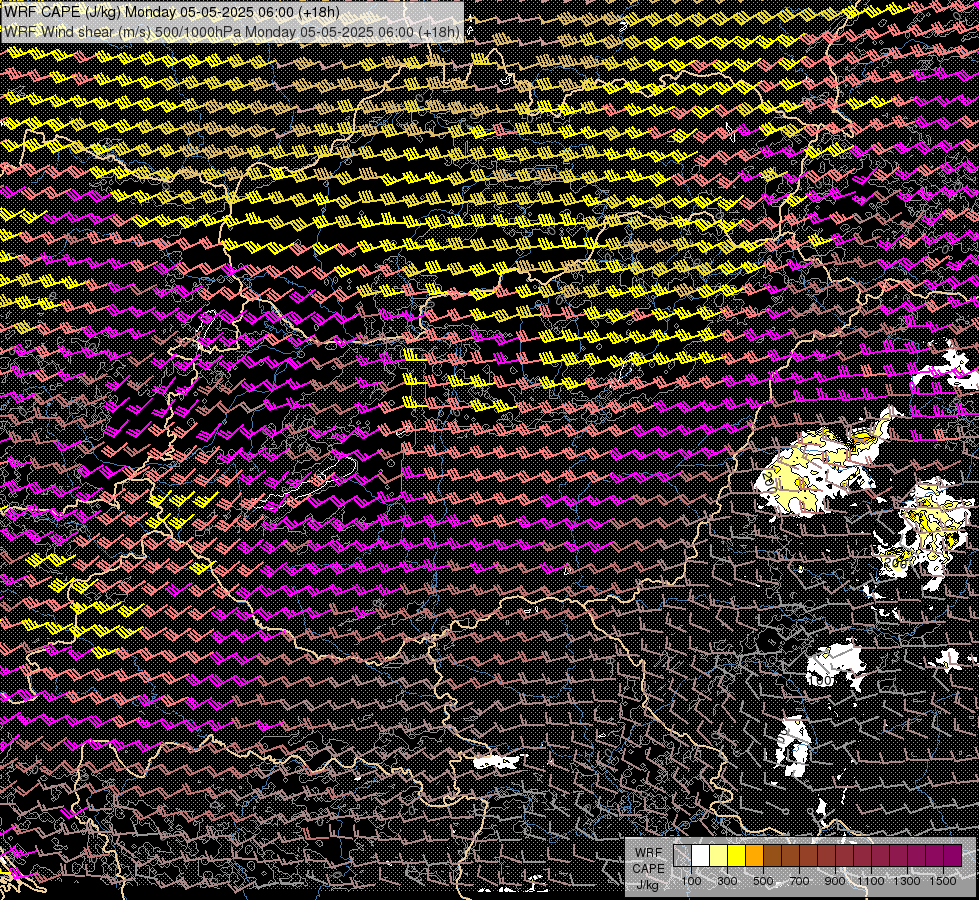This screenshot has width=979, height=900.
Task: Click the 100 legend scale label
Action: pyautogui.click(x=691, y=881)
